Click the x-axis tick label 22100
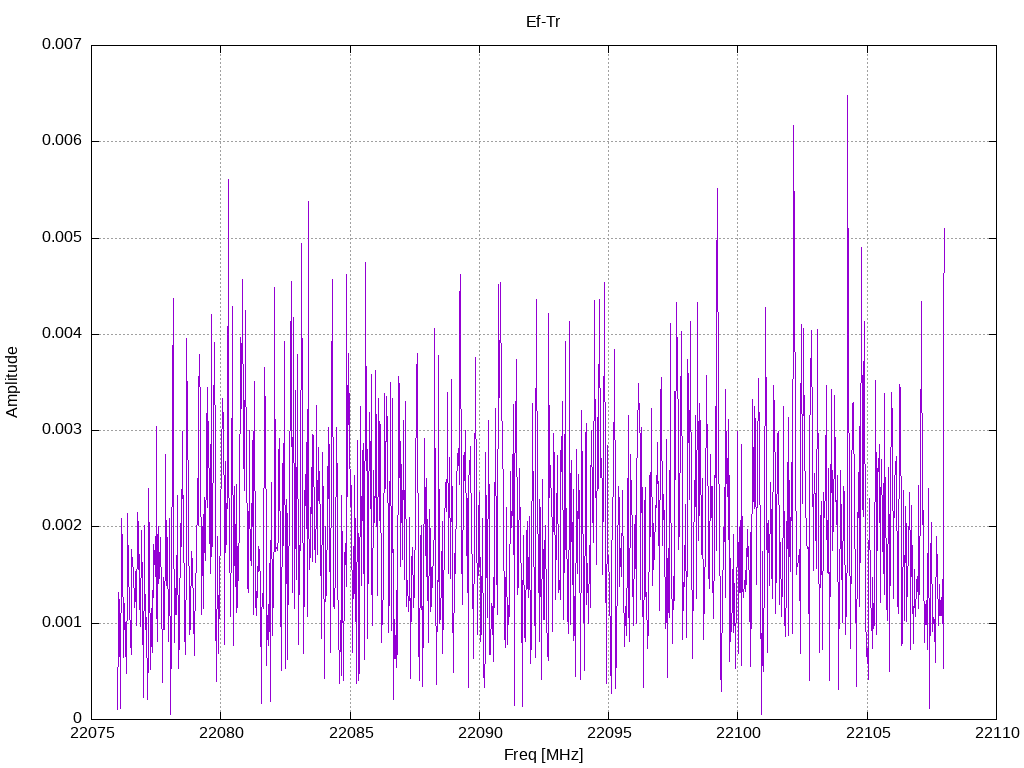 point(738,733)
